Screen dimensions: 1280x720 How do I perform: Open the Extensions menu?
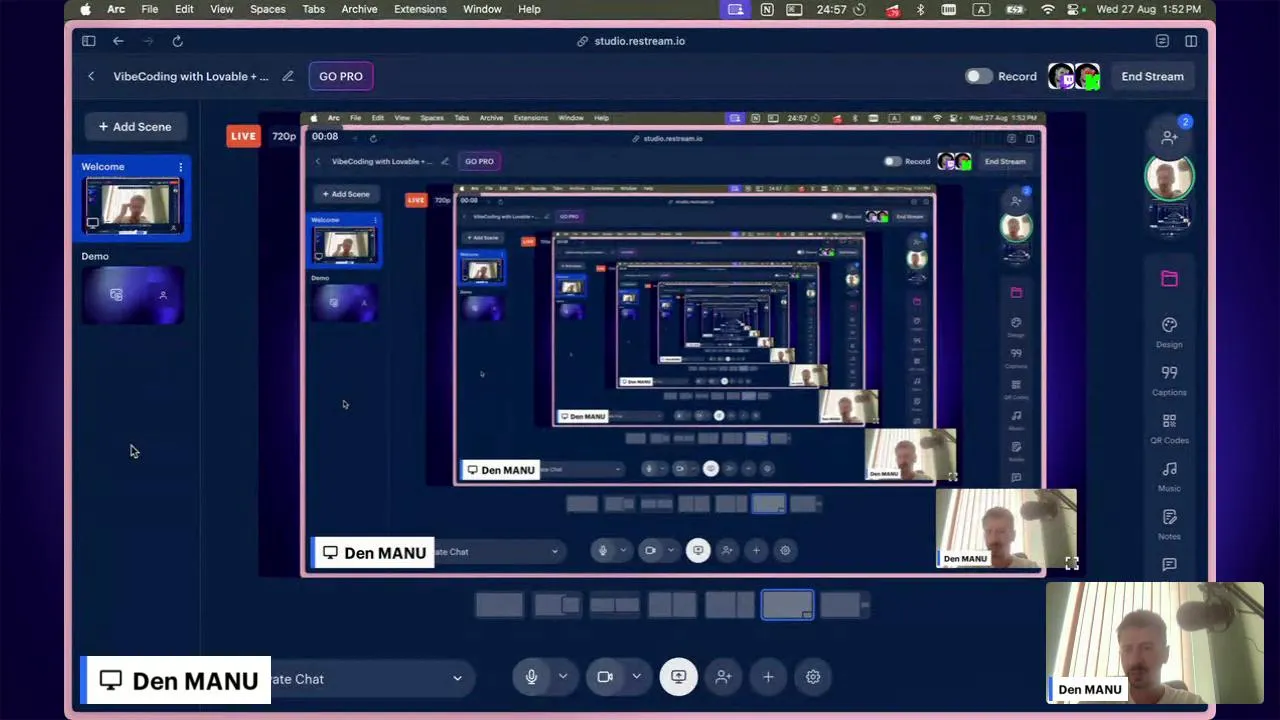pos(420,9)
